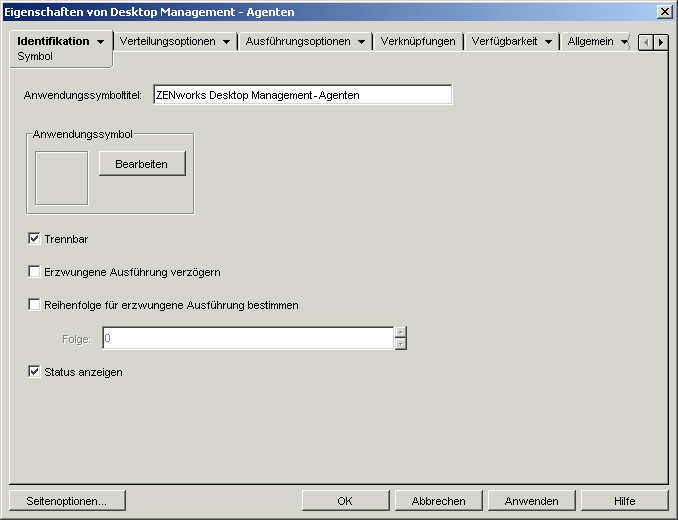The width and height of the screenshot is (678, 520).
Task: Open the Verknüpfungen tab
Action: 418,41
